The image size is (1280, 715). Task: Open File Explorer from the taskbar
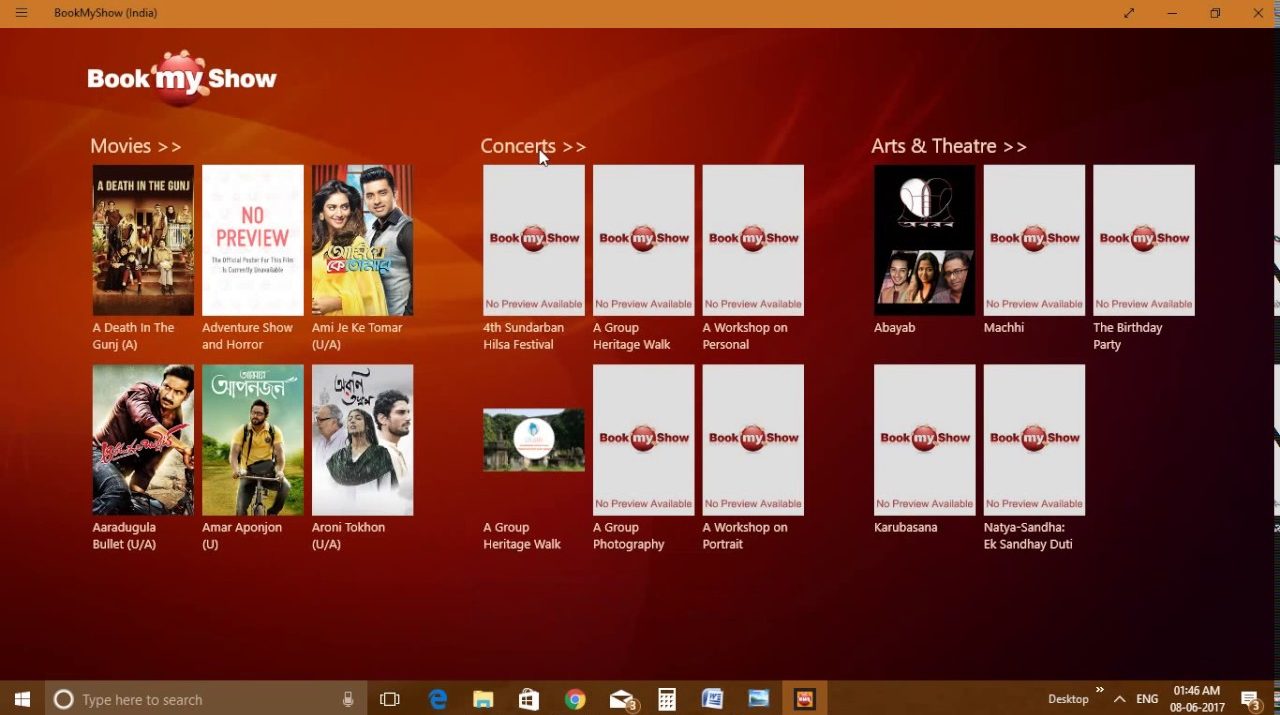483,699
